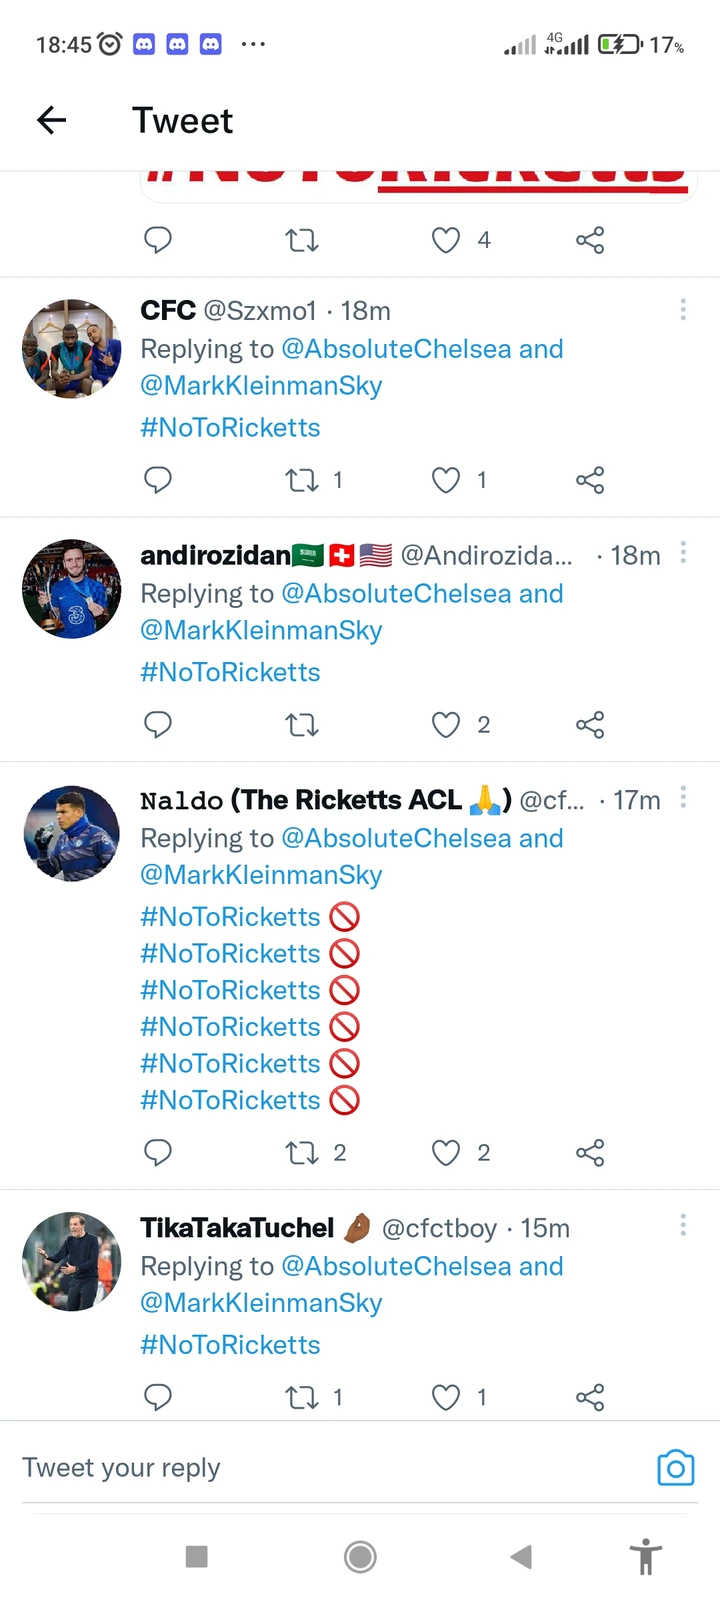Image resolution: width=720 pixels, height=1600 pixels.
Task: Like the CFC @Szxmo1 reply
Action: [446, 480]
